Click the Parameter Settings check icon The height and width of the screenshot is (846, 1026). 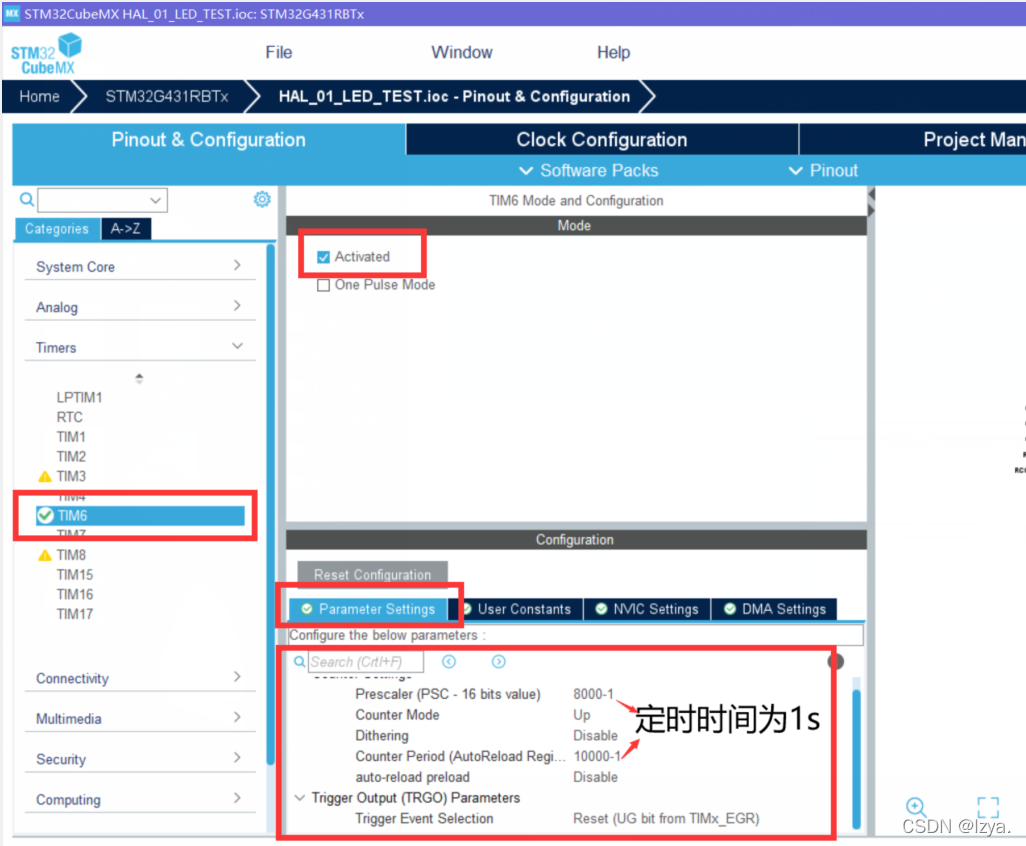[x=306, y=609]
